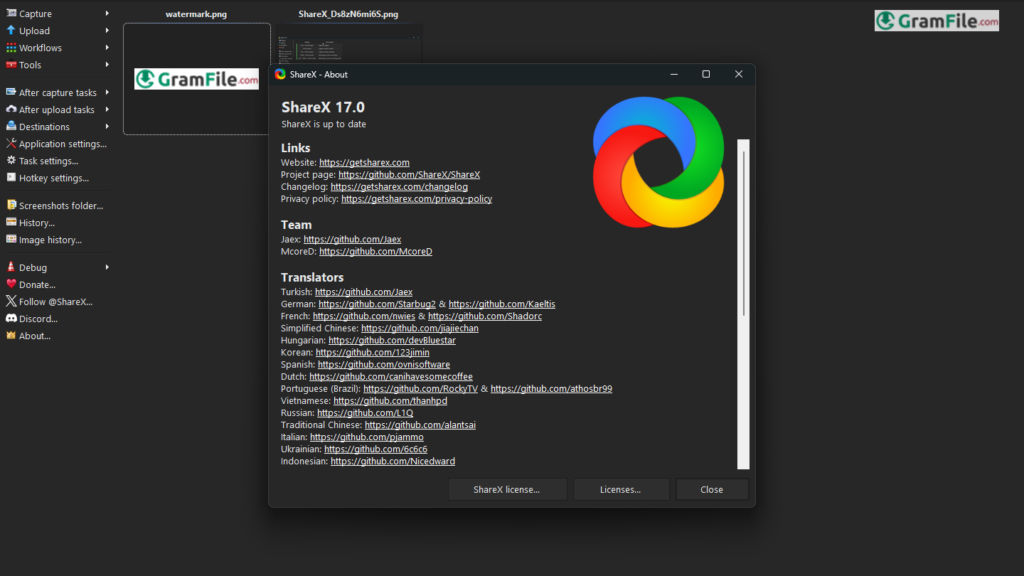Screen dimensions: 1024x576
Task: Expand the Upload submenu arrow
Action: pos(107,30)
